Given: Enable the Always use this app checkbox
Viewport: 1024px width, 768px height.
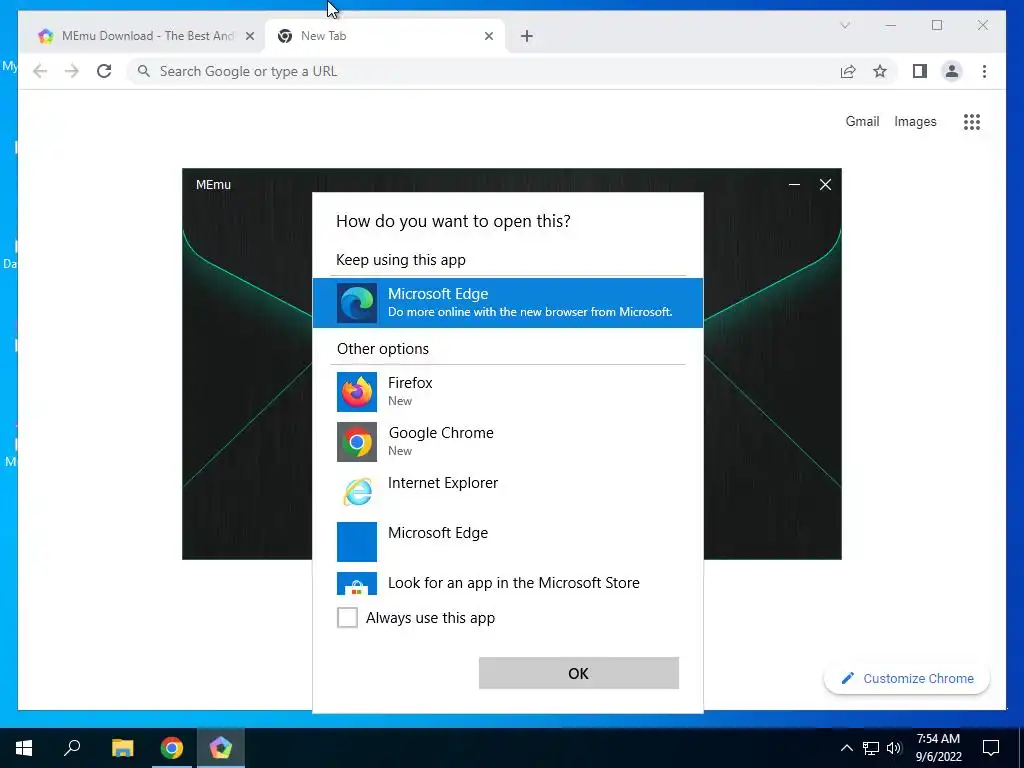Looking at the screenshot, I should (x=347, y=617).
